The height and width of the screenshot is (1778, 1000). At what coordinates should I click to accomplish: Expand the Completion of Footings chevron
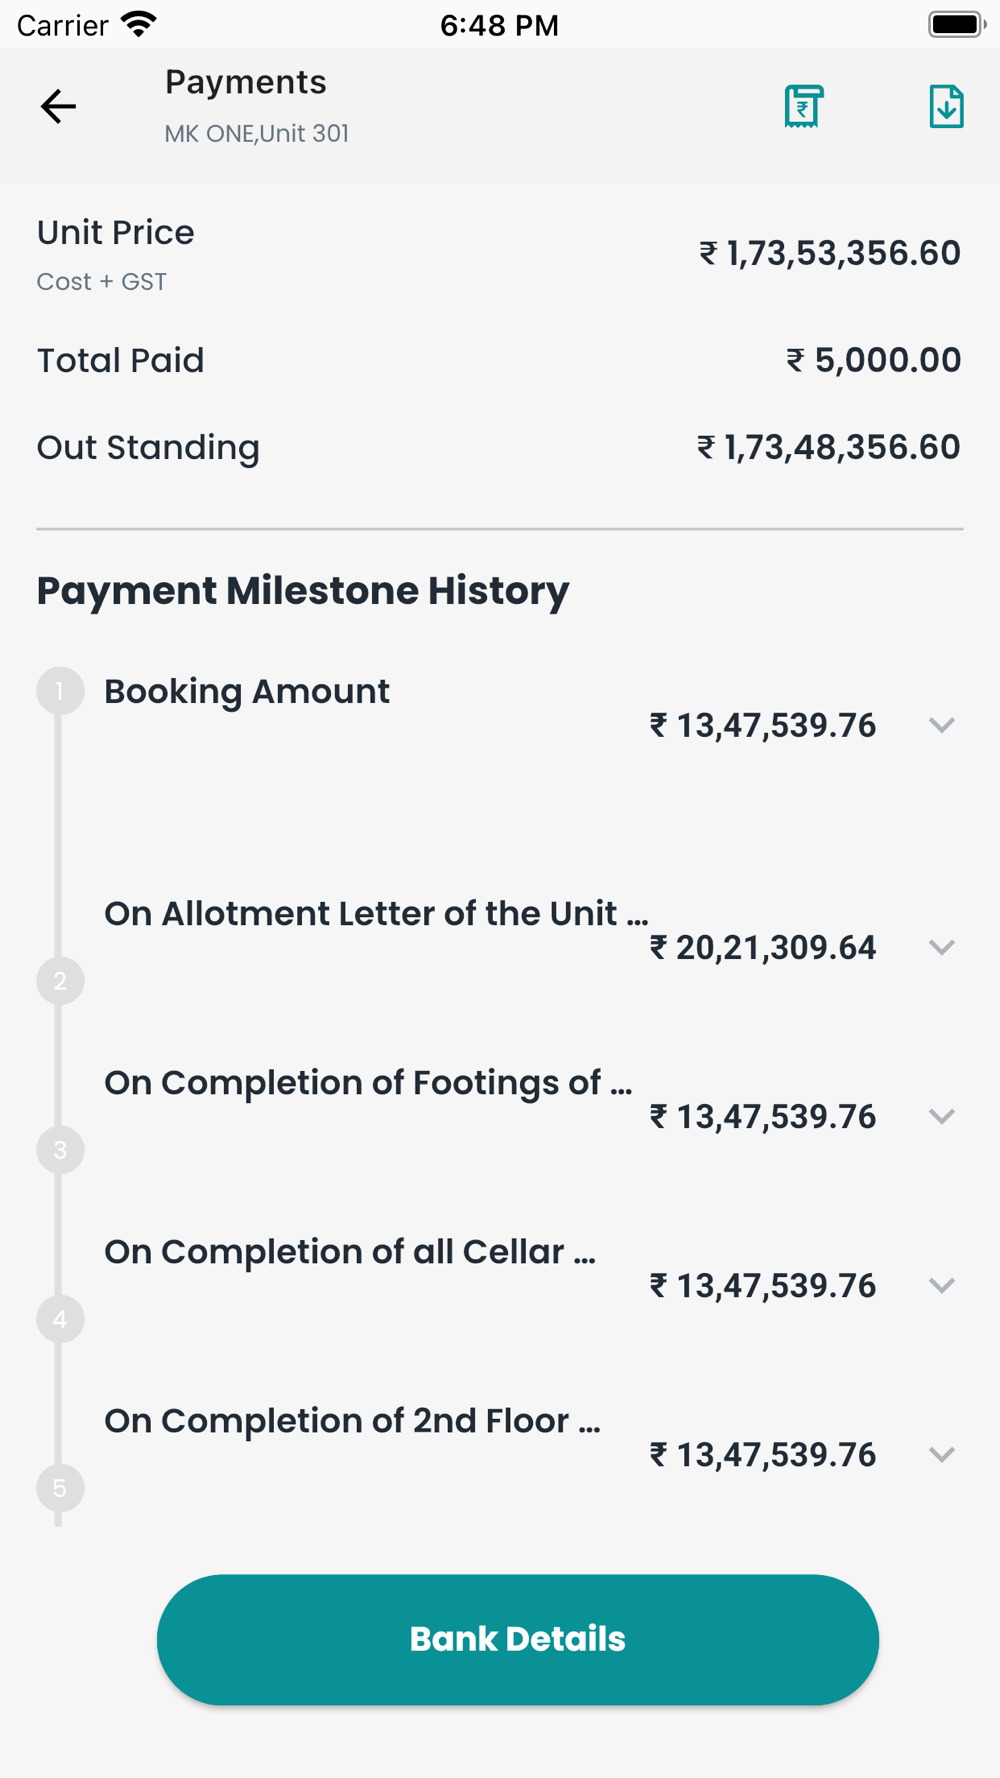[x=942, y=1116]
